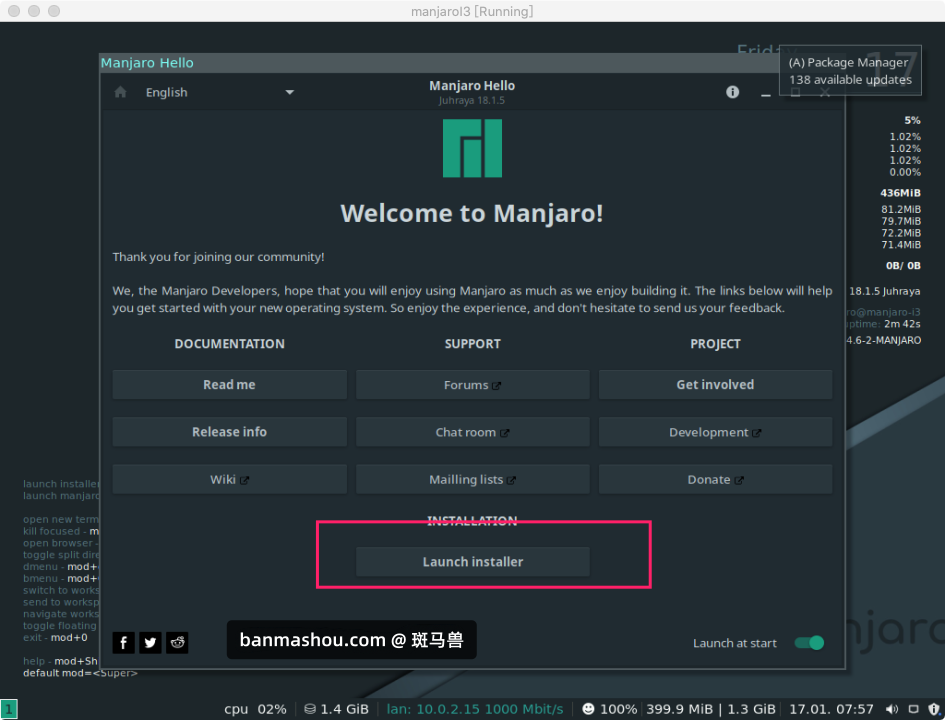Image resolution: width=945 pixels, height=720 pixels.
Task: Open the Reddit social link icon
Action: click(177, 643)
